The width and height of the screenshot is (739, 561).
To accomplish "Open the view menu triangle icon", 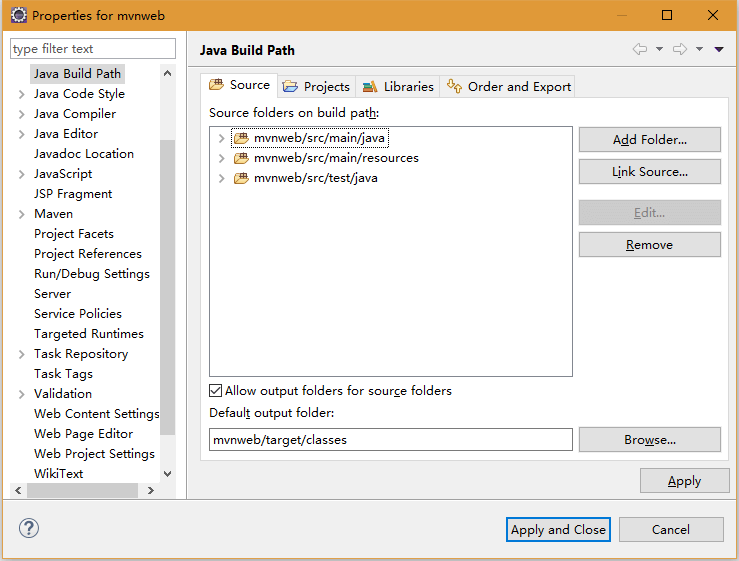I will (x=719, y=49).
